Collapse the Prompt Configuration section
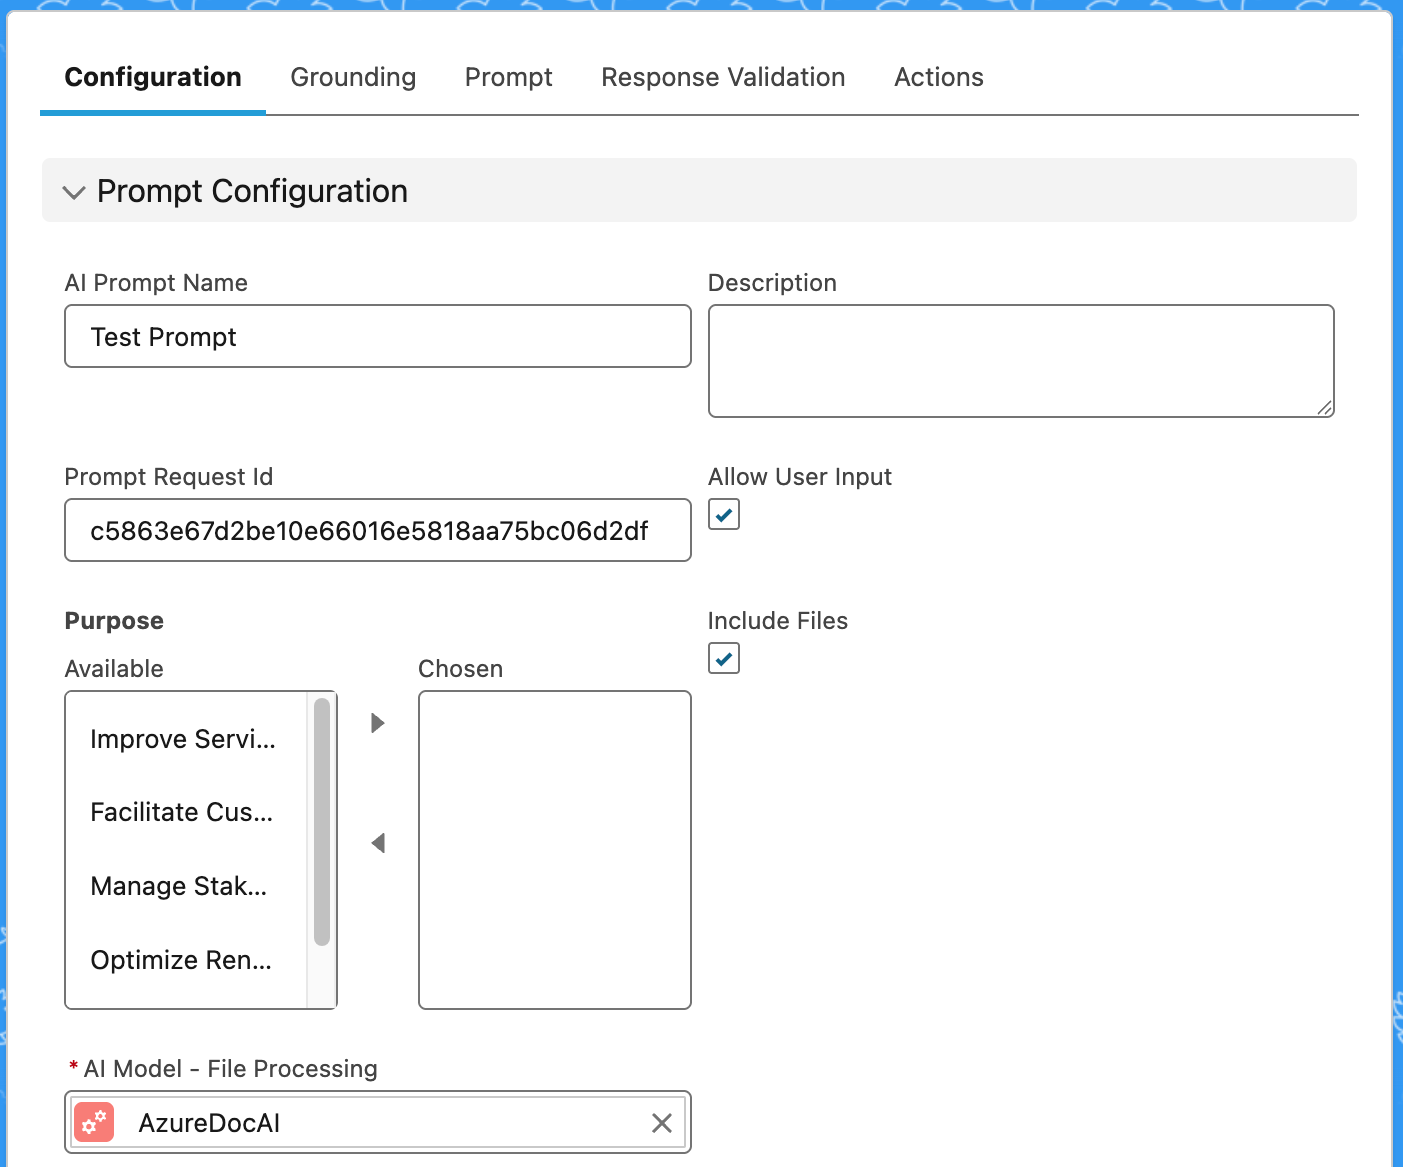This screenshot has width=1403, height=1167. 74,192
